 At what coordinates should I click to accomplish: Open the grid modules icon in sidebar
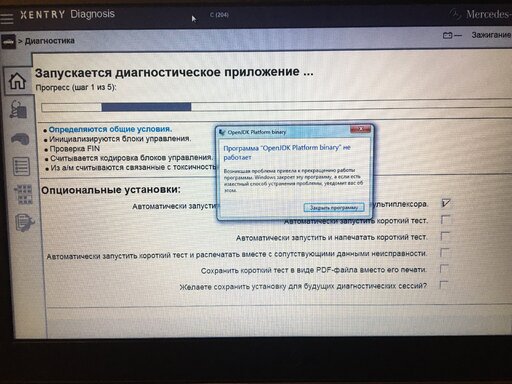[23, 194]
